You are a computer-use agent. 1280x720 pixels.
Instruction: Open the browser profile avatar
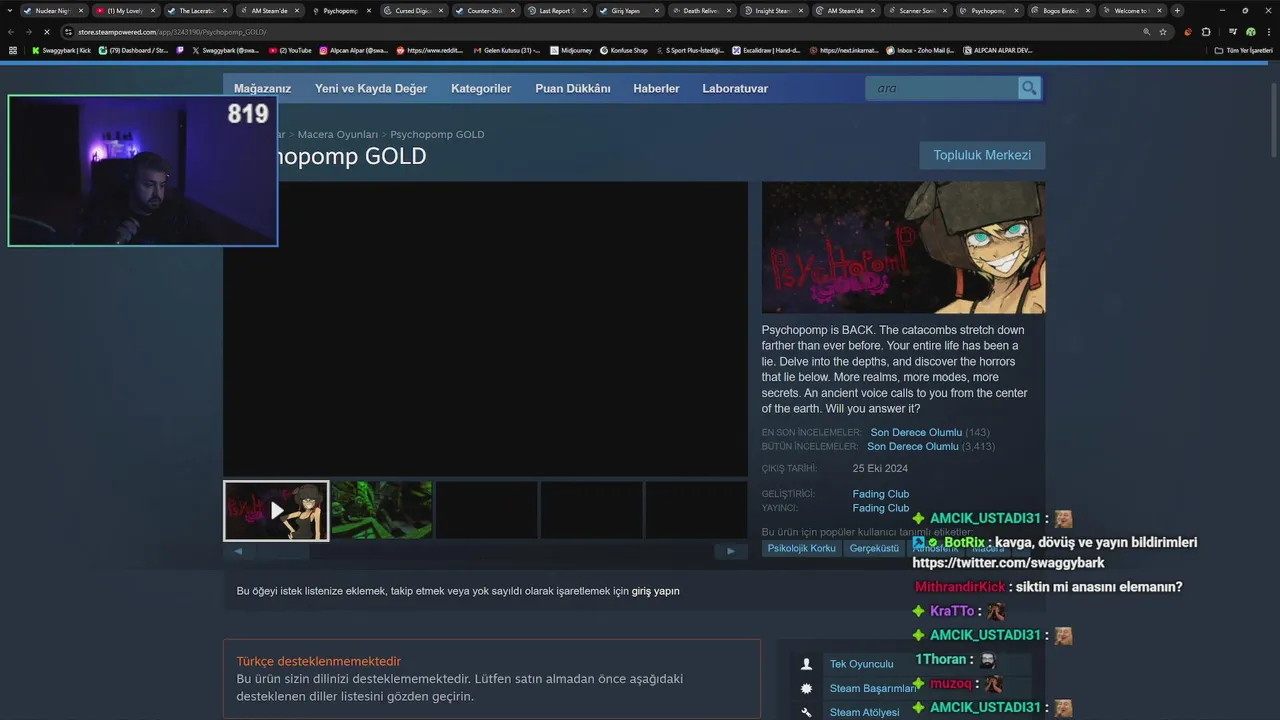(x=1250, y=32)
